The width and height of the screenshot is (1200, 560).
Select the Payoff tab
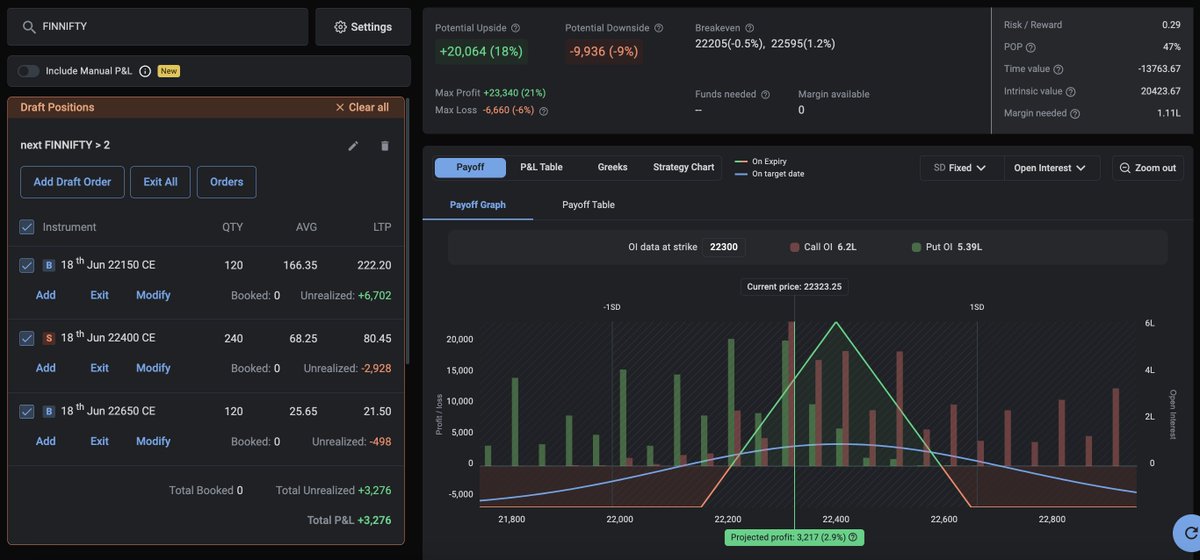pos(470,167)
